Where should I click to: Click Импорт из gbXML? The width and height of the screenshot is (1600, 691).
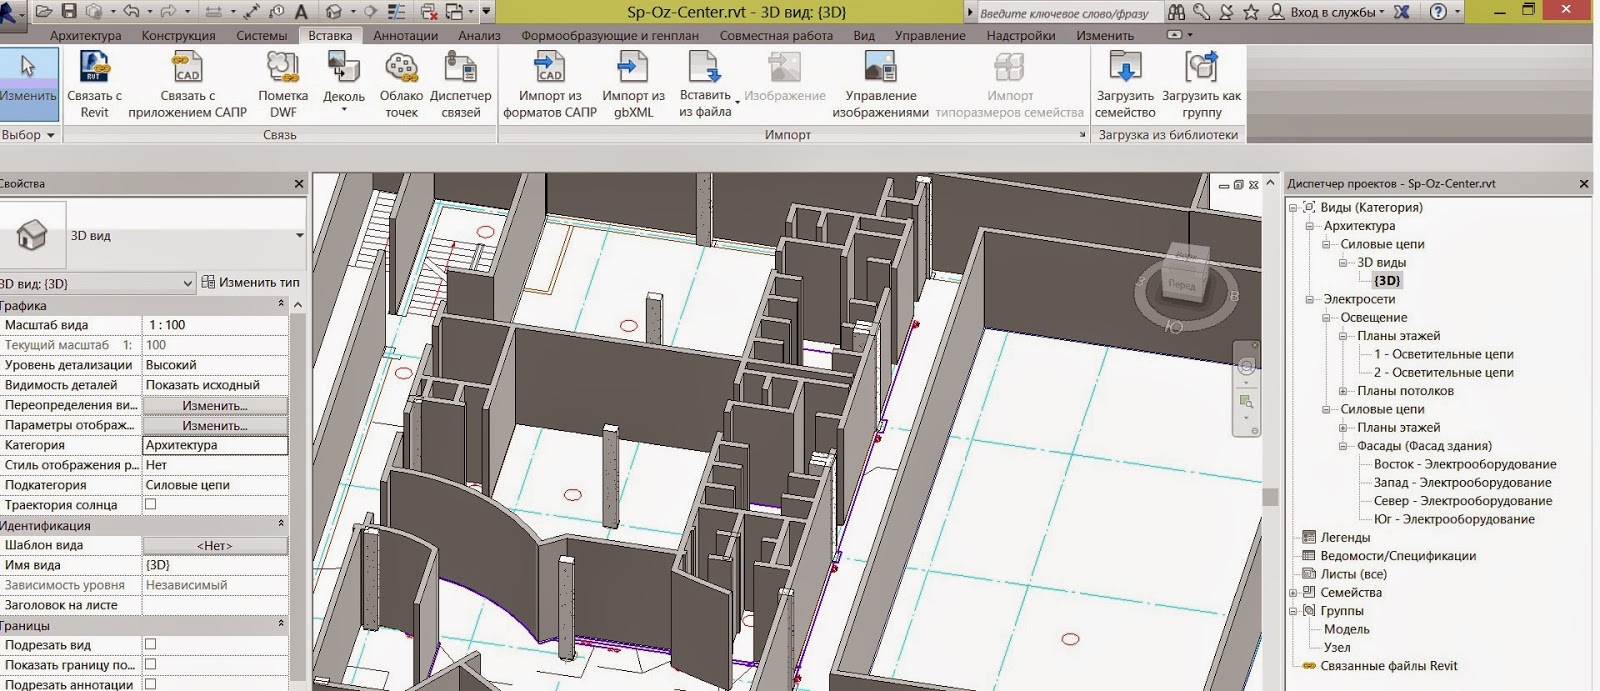click(633, 85)
